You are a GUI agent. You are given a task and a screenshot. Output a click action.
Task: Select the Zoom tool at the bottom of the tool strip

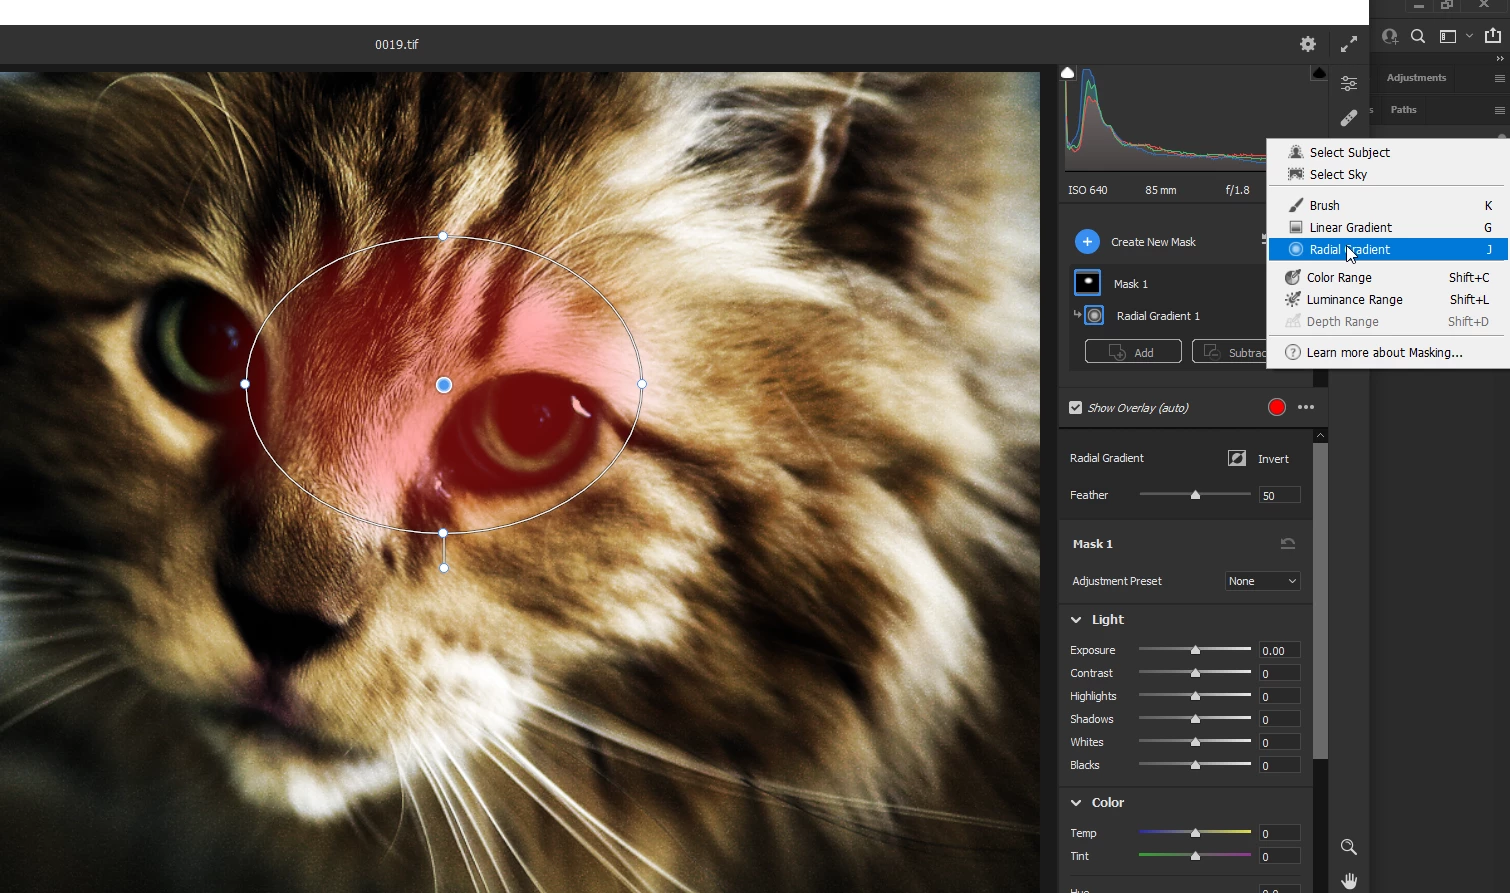pyautogui.click(x=1349, y=847)
